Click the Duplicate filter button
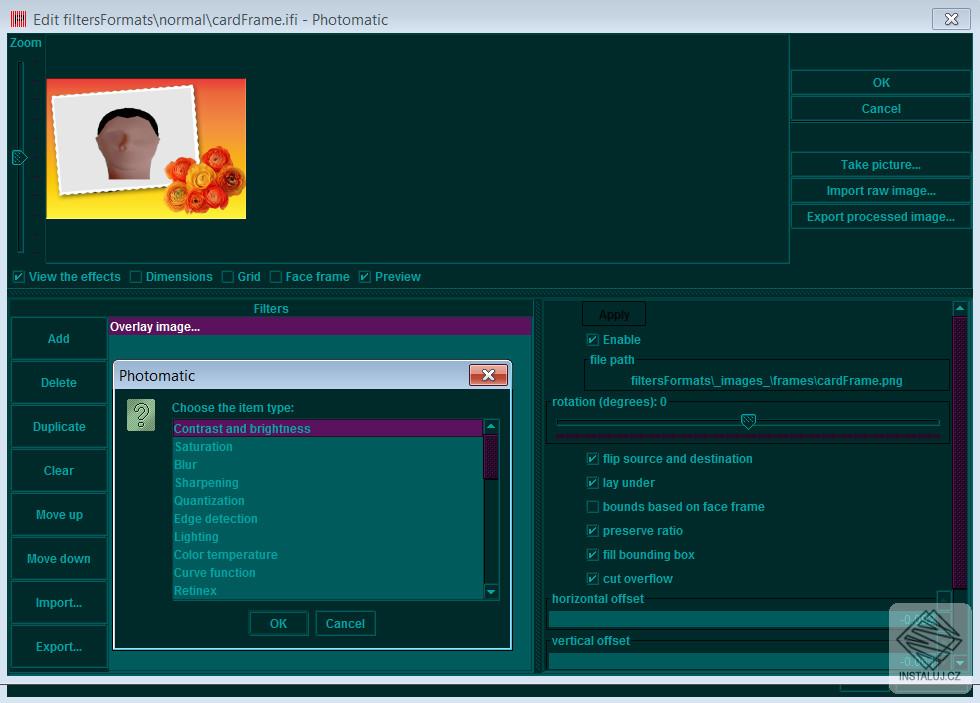Screen dimensions: 980x703 coord(59,427)
